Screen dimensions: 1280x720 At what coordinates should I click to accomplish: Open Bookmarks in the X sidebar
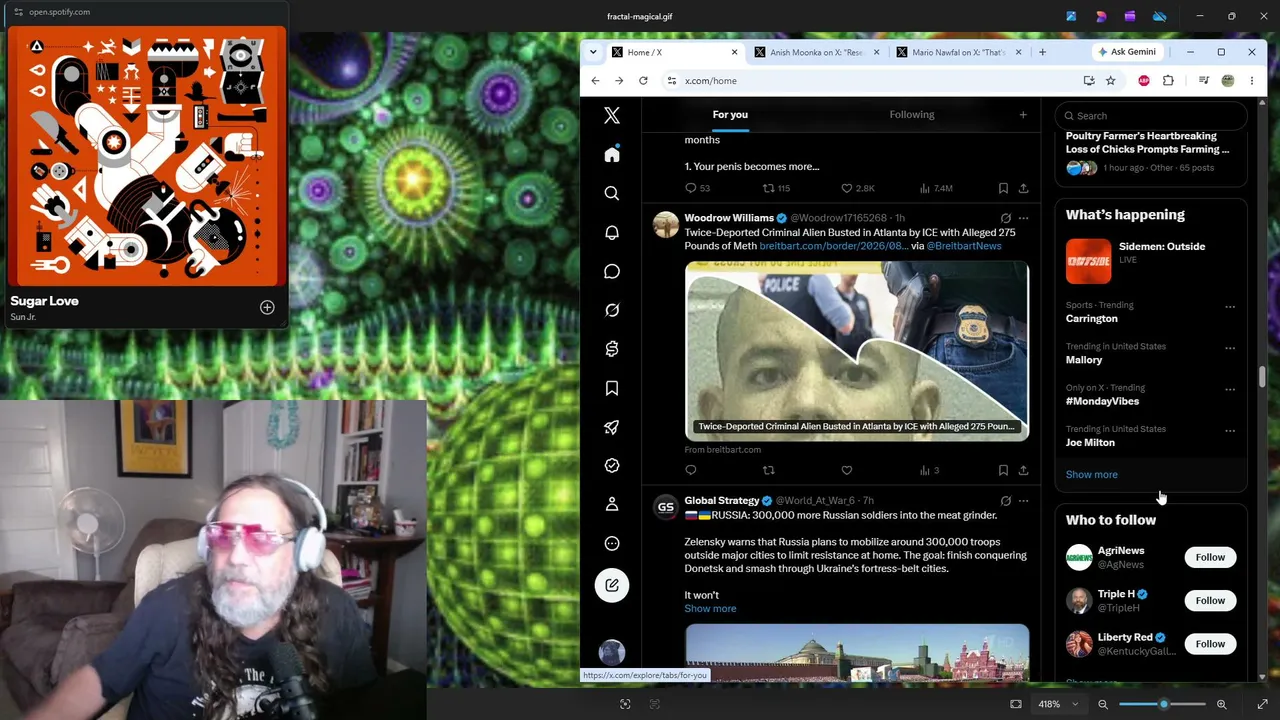612,388
